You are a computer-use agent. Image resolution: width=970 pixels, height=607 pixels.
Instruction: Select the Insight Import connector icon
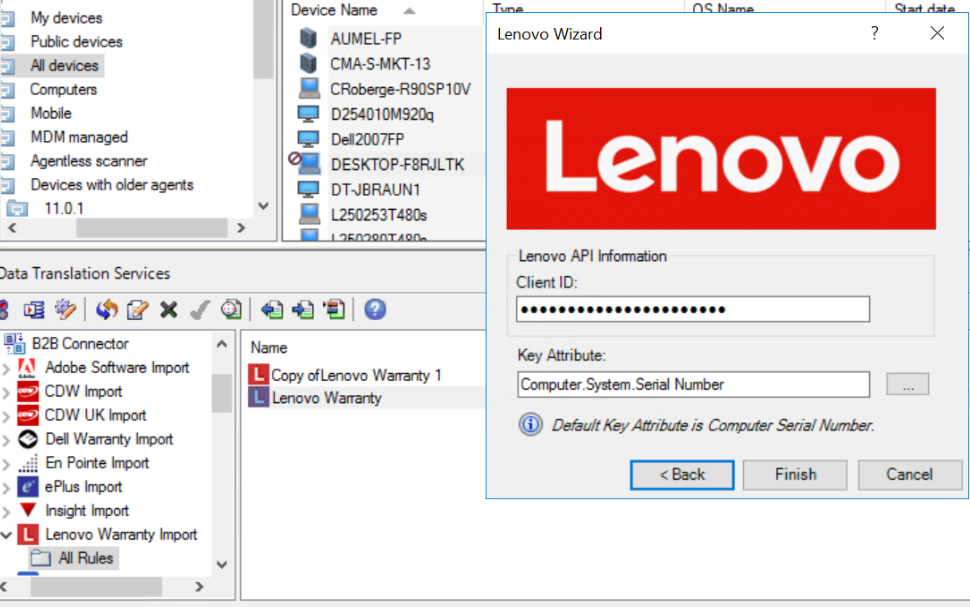[27, 511]
